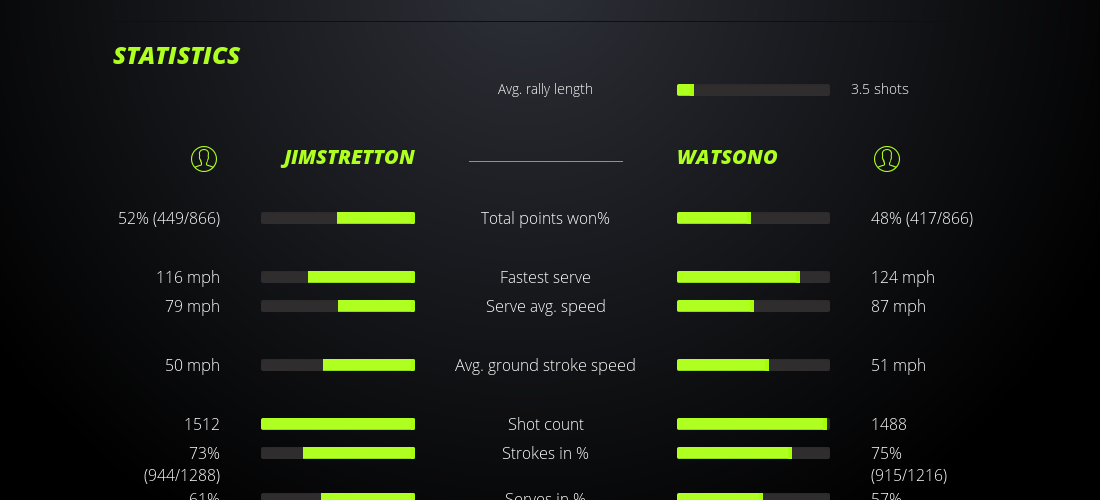
Task: Click the Total points won% label
Action: coord(545,218)
